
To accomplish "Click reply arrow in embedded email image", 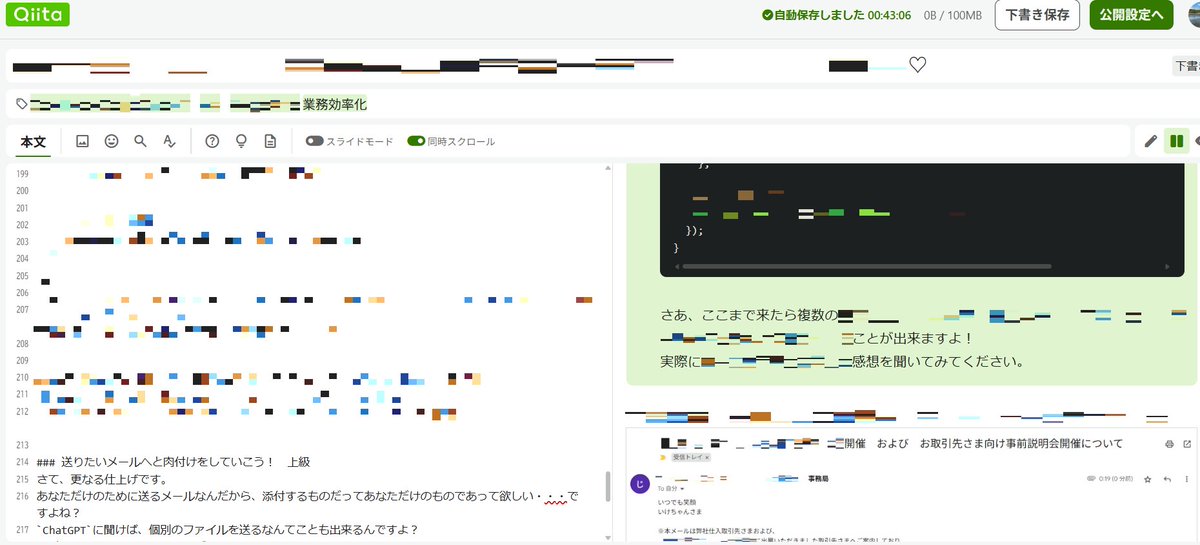I will [x=1167, y=480].
